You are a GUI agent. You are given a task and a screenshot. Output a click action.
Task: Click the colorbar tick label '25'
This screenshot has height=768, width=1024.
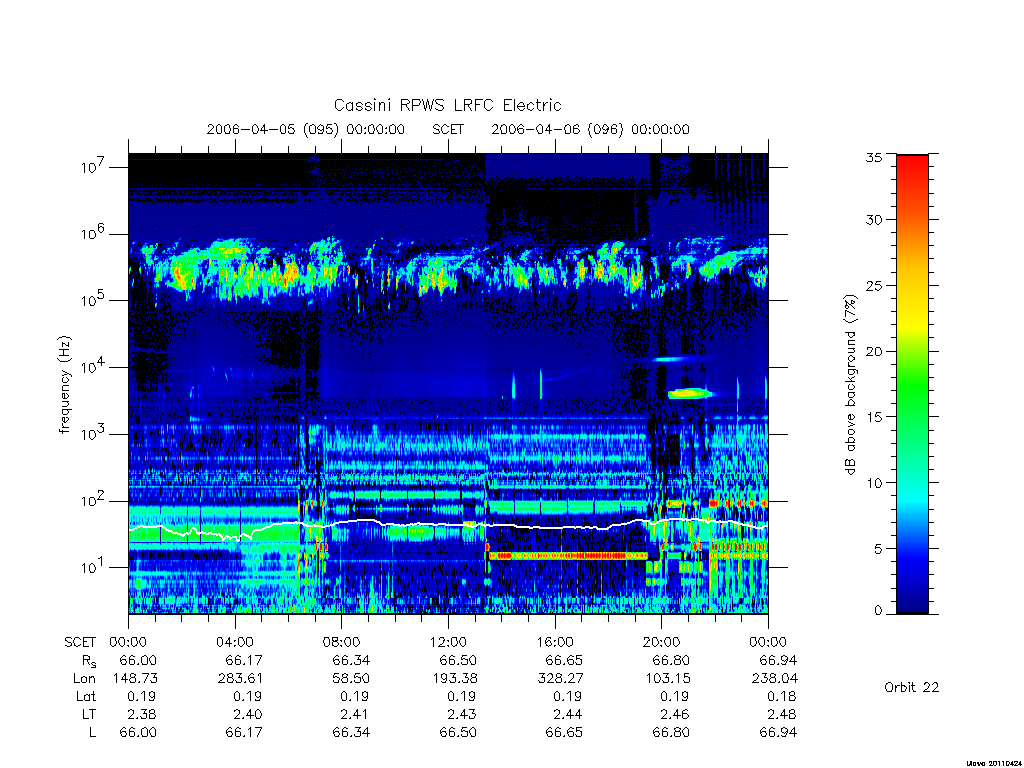click(x=874, y=285)
